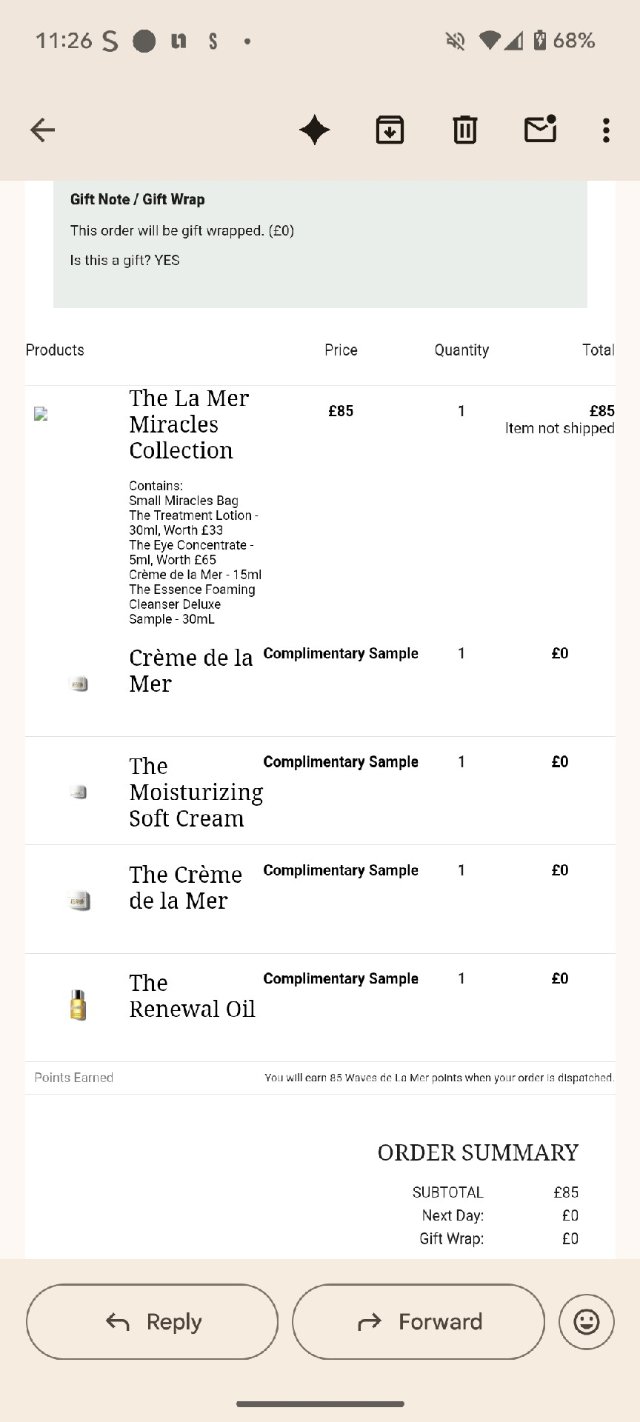The height and width of the screenshot is (1422, 640).
Task: Go back using the arrow icon
Action: point(42,130)
